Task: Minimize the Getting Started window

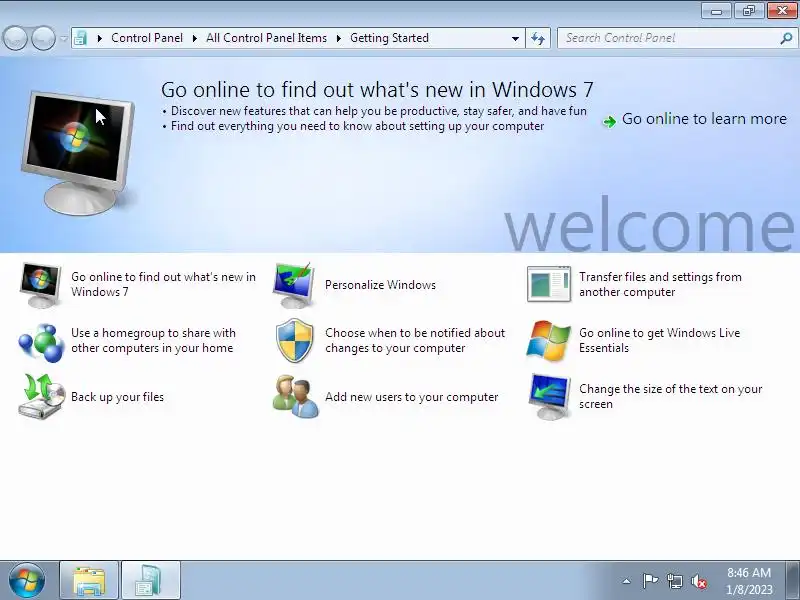Action: click(716, 10)
